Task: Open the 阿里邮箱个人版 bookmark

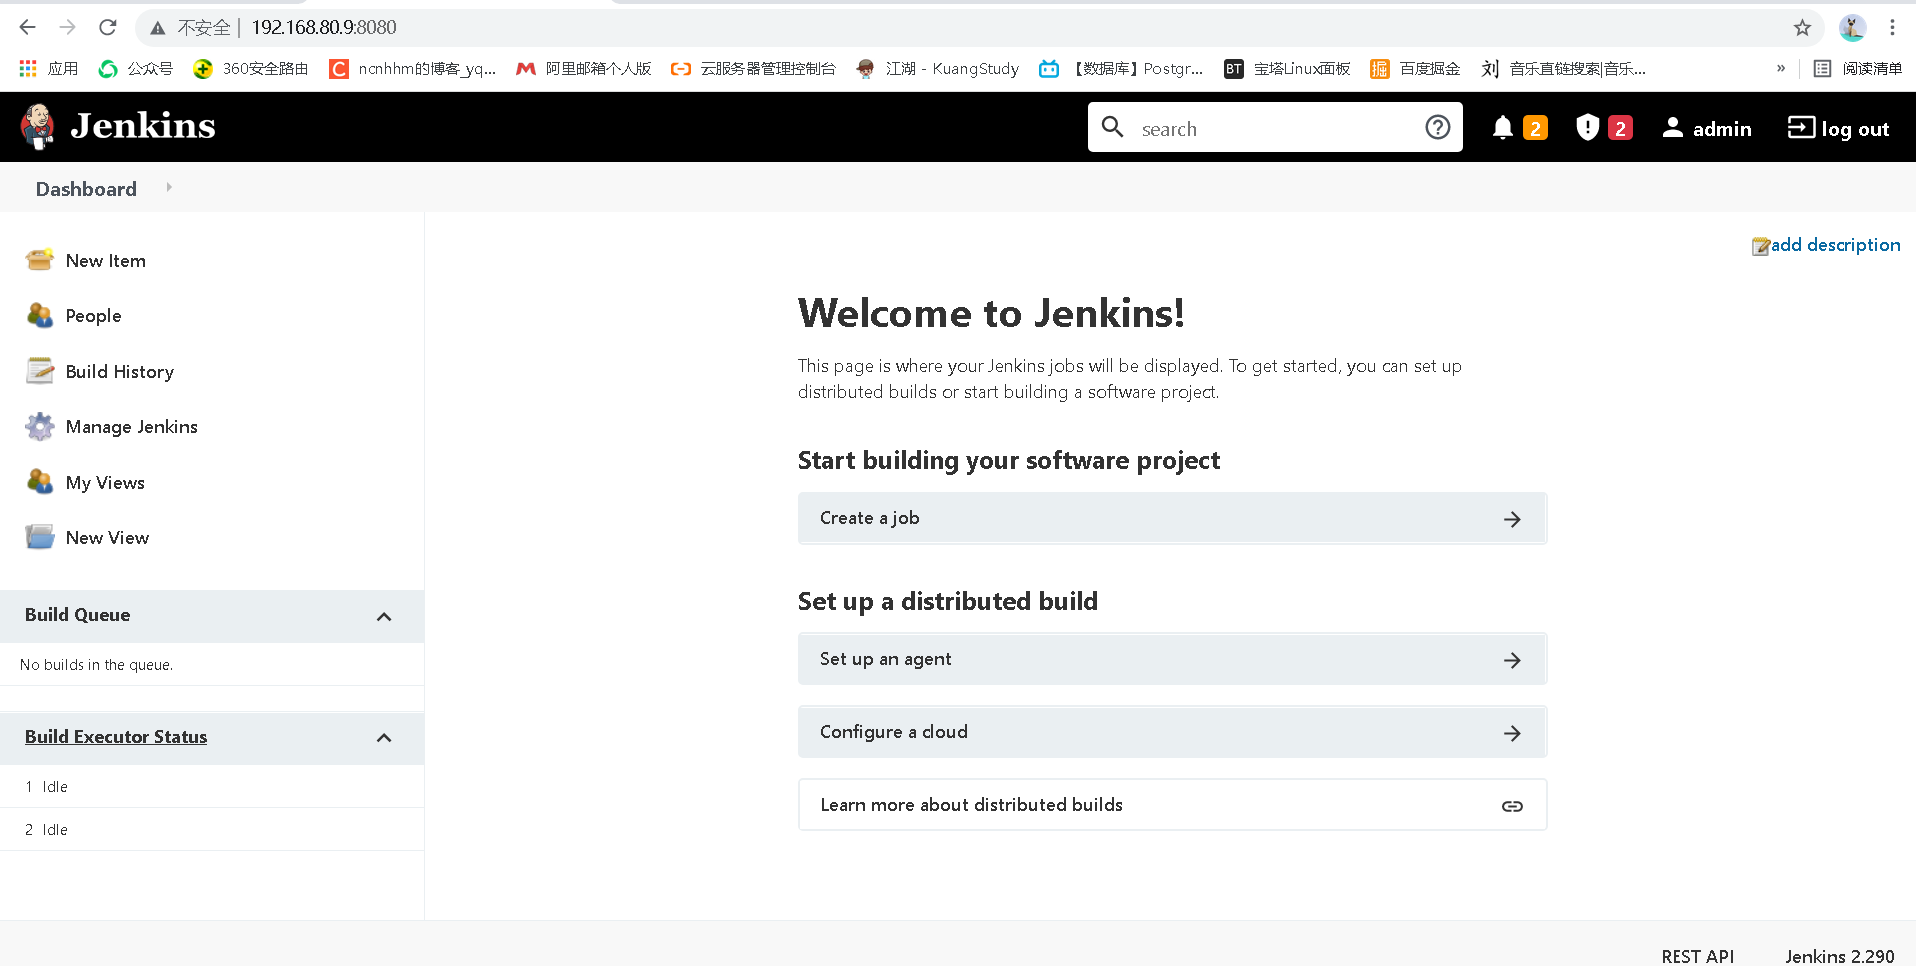Action: click(x=583, y=68)
